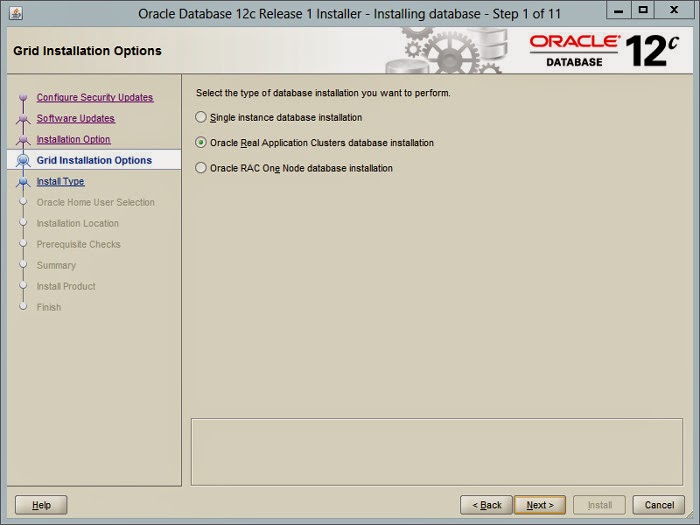Click the Install Type step marker icon

[x=23, y=181]
